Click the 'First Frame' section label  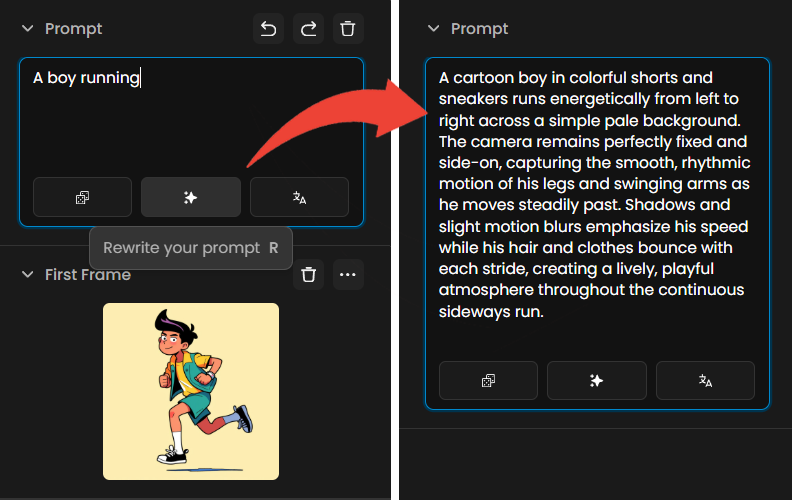click(88, 275)
